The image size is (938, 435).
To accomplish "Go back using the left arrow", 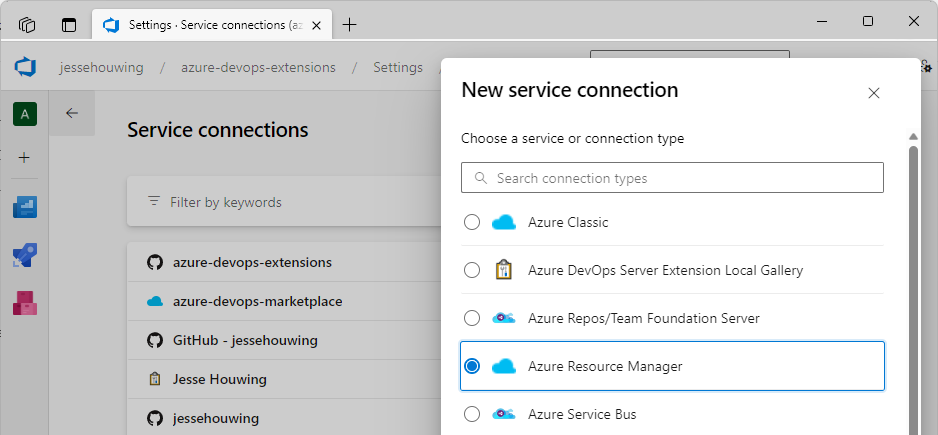I will tap(72, 114).
